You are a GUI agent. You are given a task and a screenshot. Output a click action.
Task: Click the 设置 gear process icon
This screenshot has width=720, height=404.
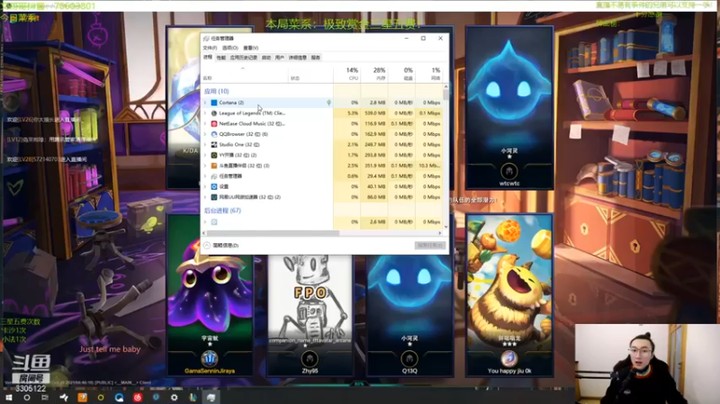pos(214,186)
